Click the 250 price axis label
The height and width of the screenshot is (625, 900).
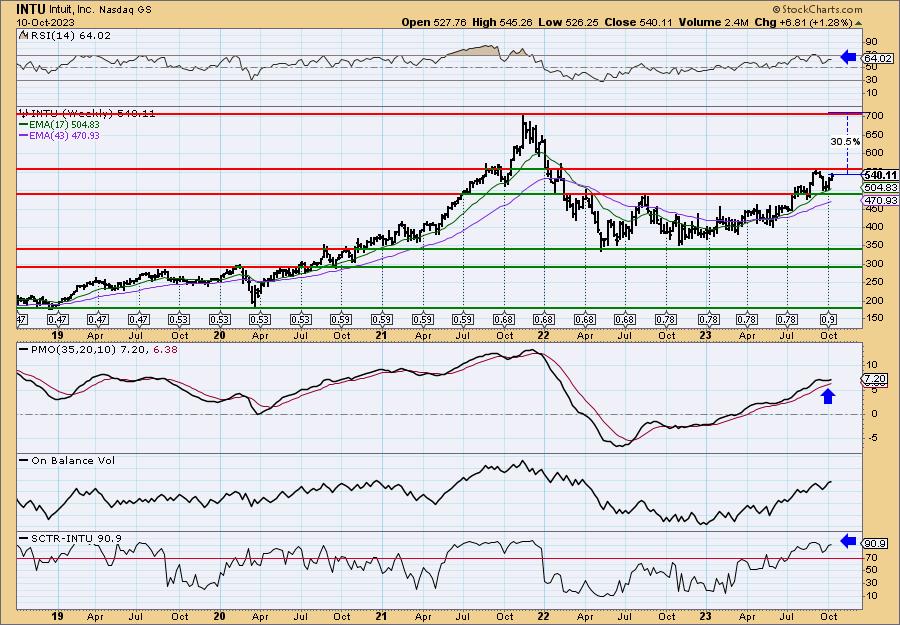tap(874, 282)
